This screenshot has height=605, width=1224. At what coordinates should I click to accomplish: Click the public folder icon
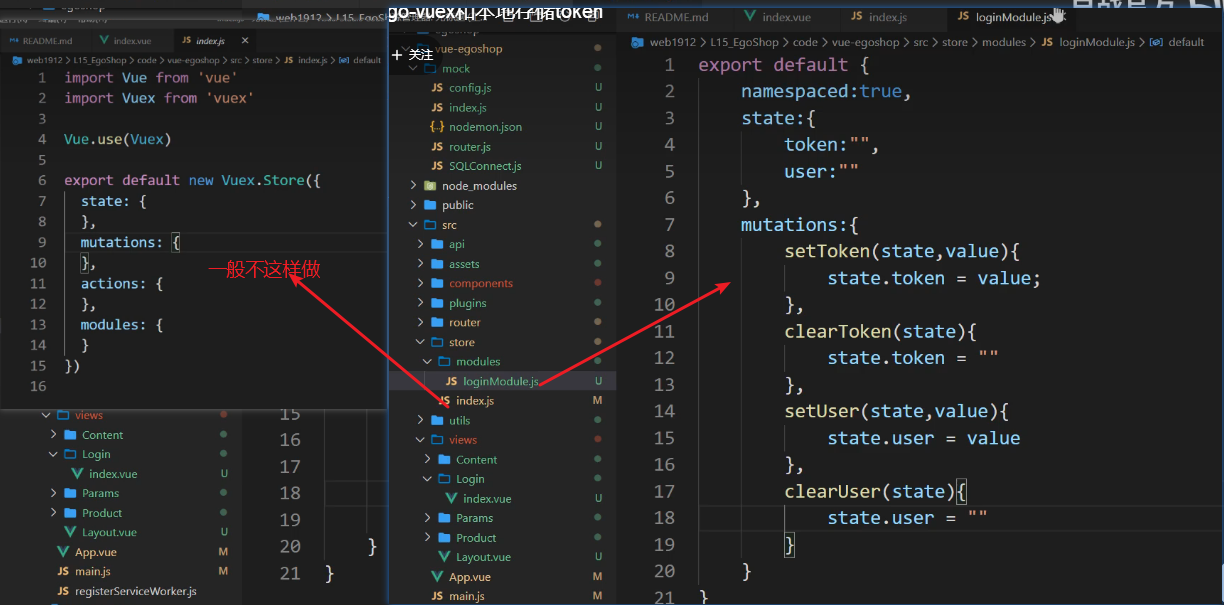coord(431,205)
